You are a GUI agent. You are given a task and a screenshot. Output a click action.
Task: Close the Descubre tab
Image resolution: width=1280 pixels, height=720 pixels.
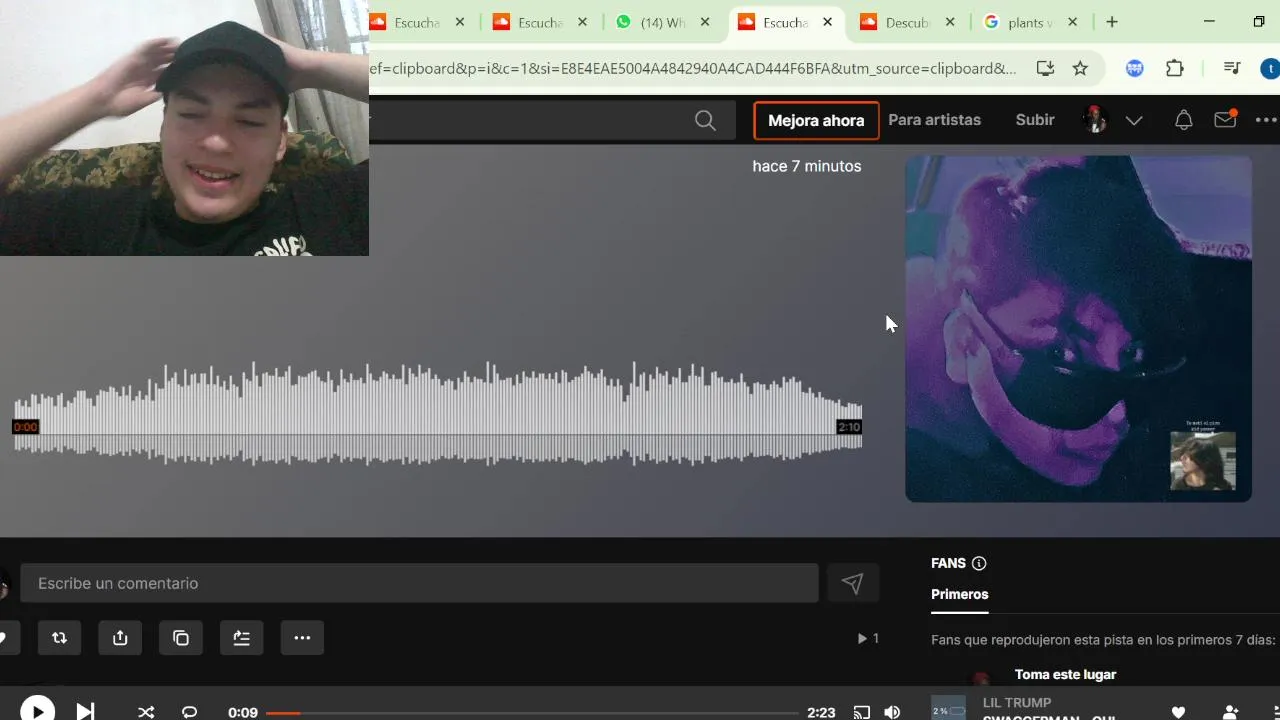tap(950, 22)
